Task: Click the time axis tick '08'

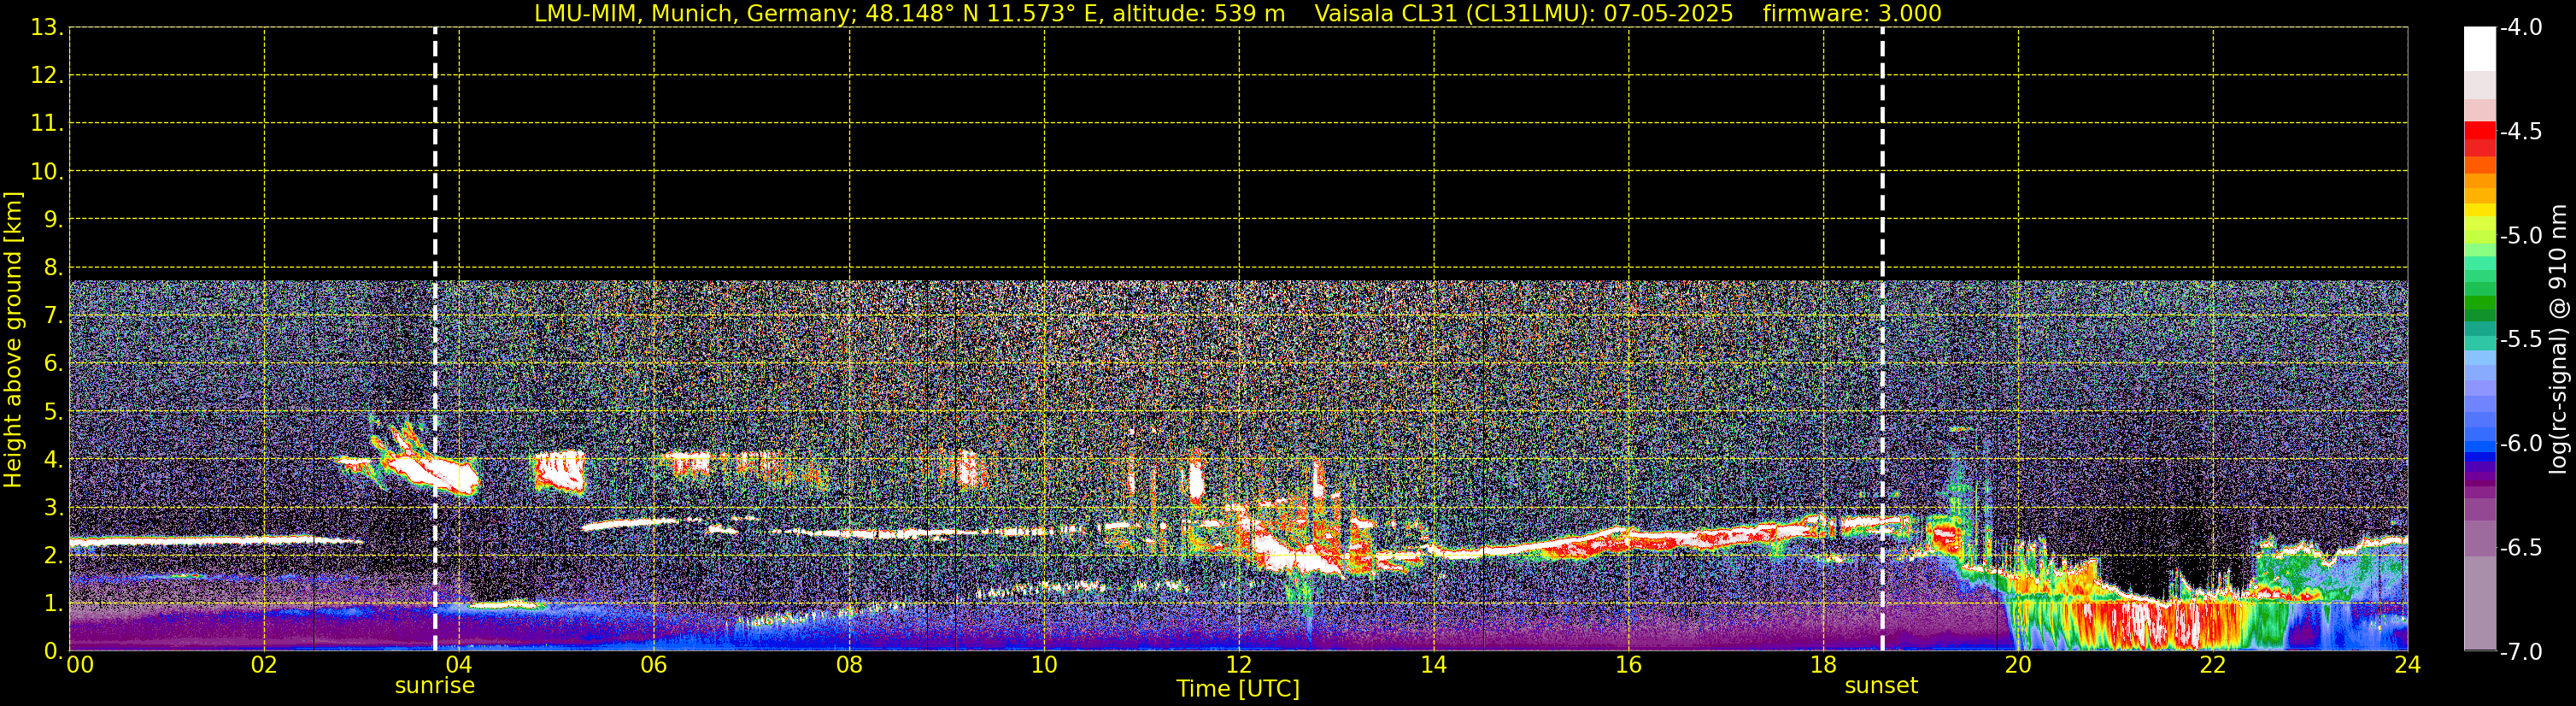Action: tap(849, 665)
